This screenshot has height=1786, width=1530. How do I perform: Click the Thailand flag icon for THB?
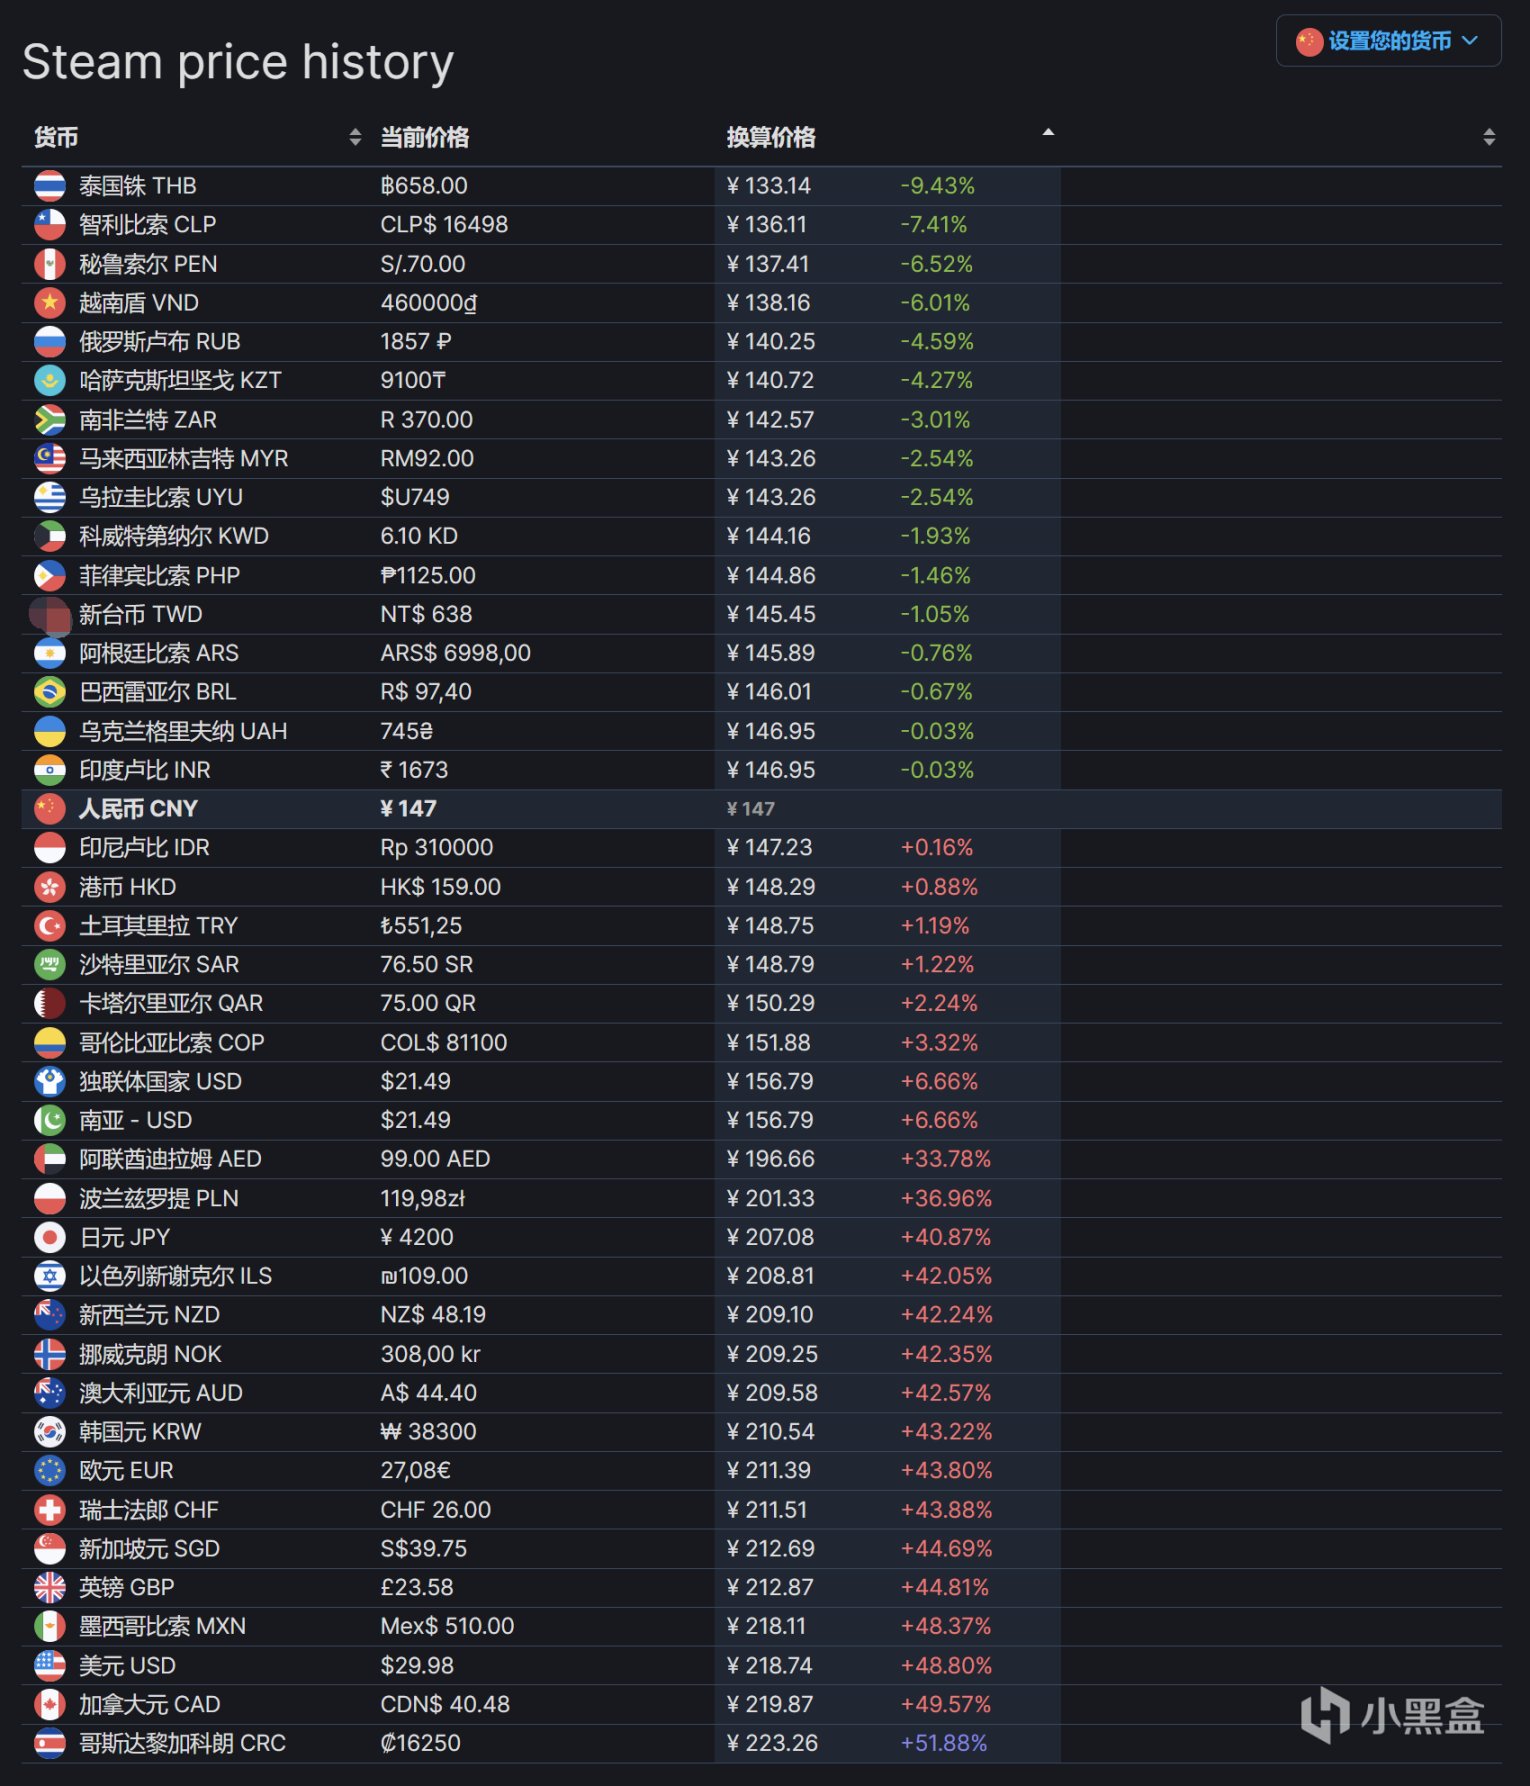(x=50, y=186)
